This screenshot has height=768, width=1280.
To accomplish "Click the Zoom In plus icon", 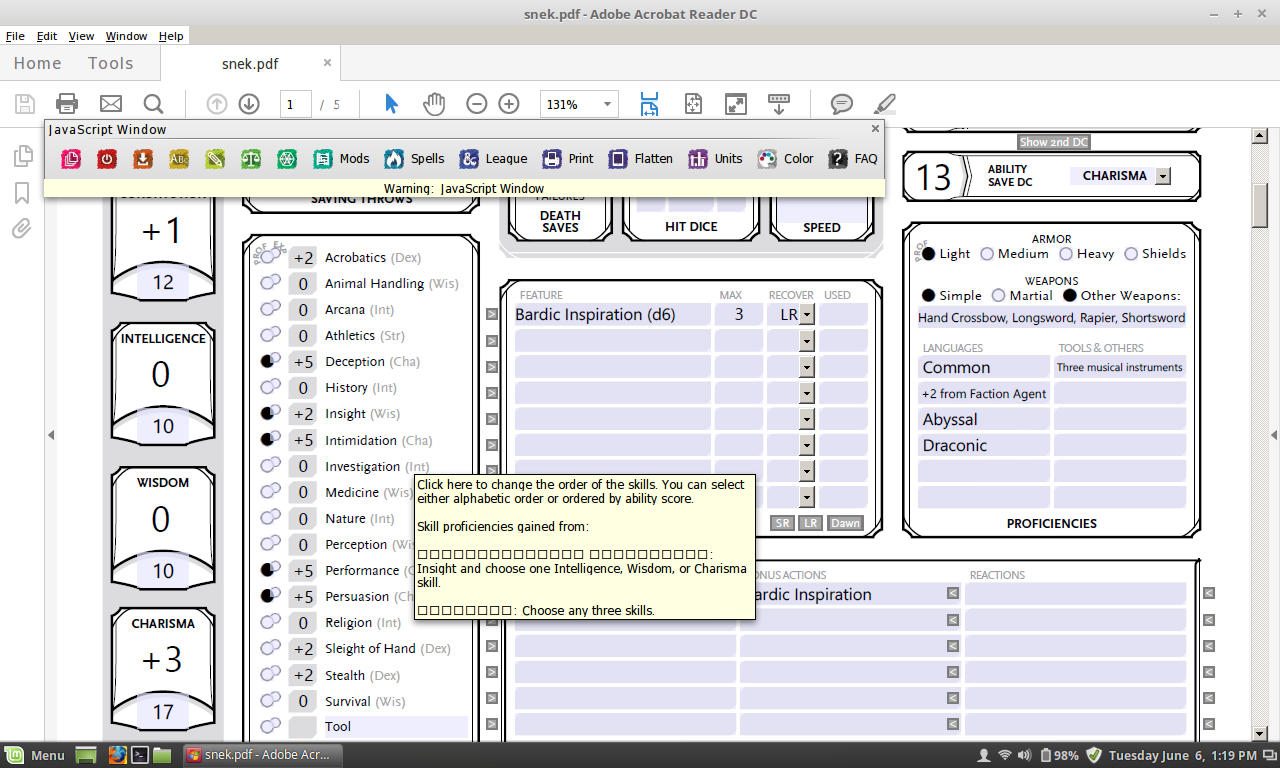I will [509, 104].
